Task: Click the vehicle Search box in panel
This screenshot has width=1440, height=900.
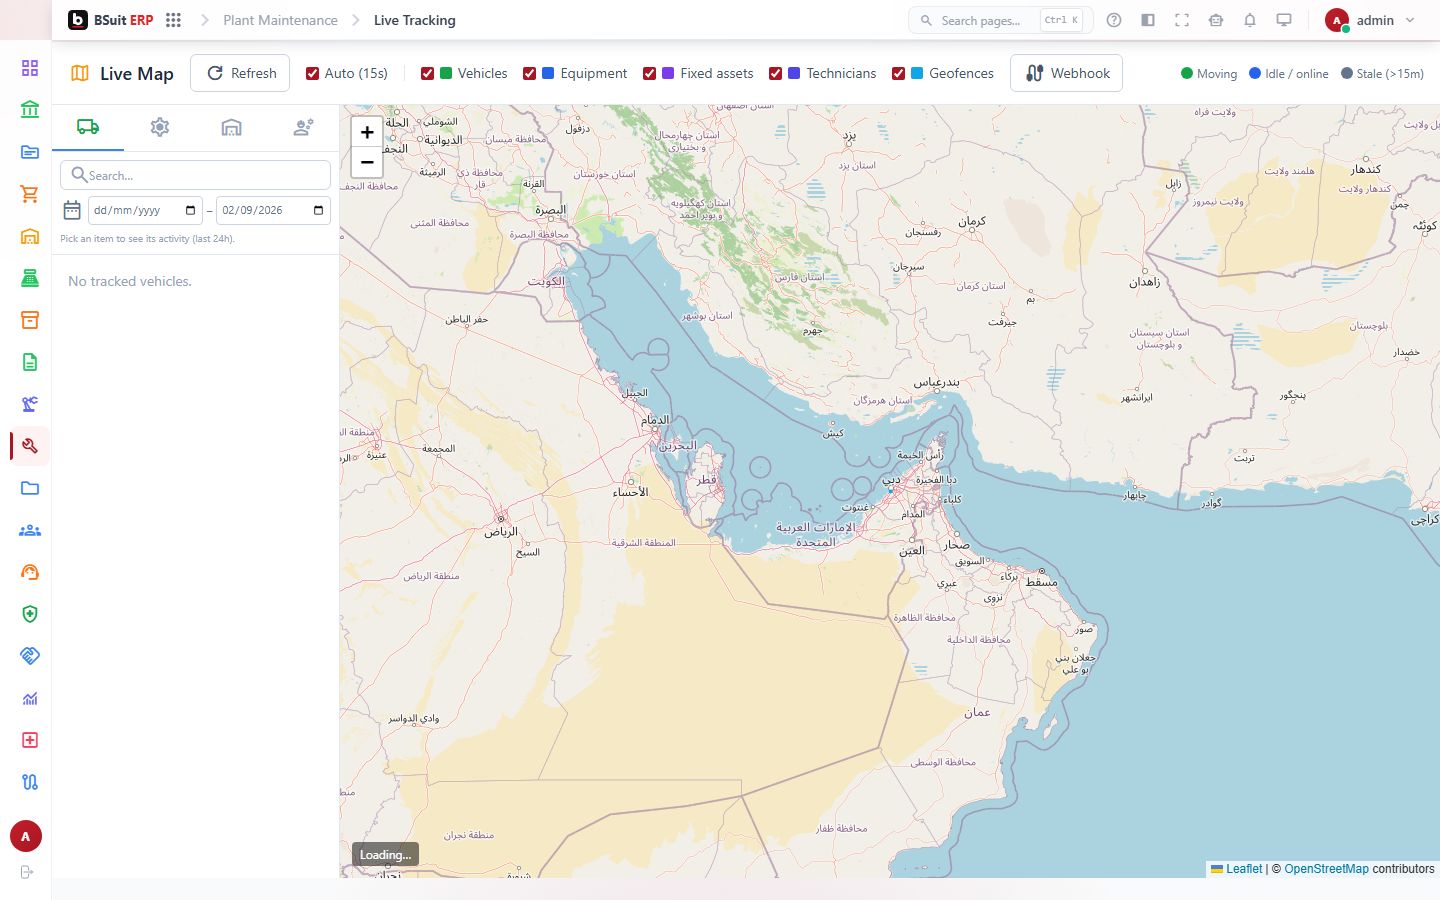Action: tap(196, 175)
